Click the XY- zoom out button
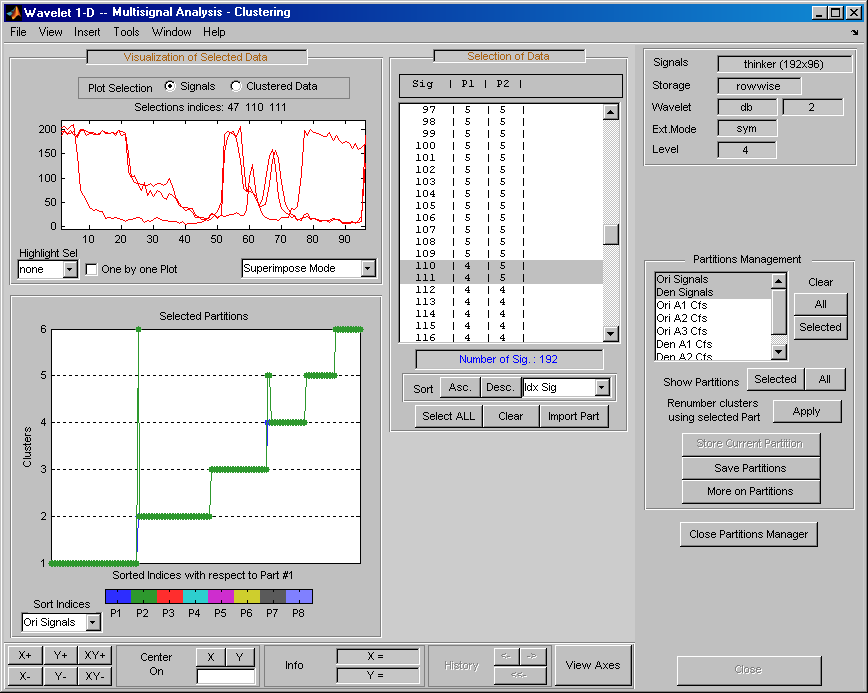Image resolution: width=868 pixels, height=693 pixels. click(x=95, y=676)
